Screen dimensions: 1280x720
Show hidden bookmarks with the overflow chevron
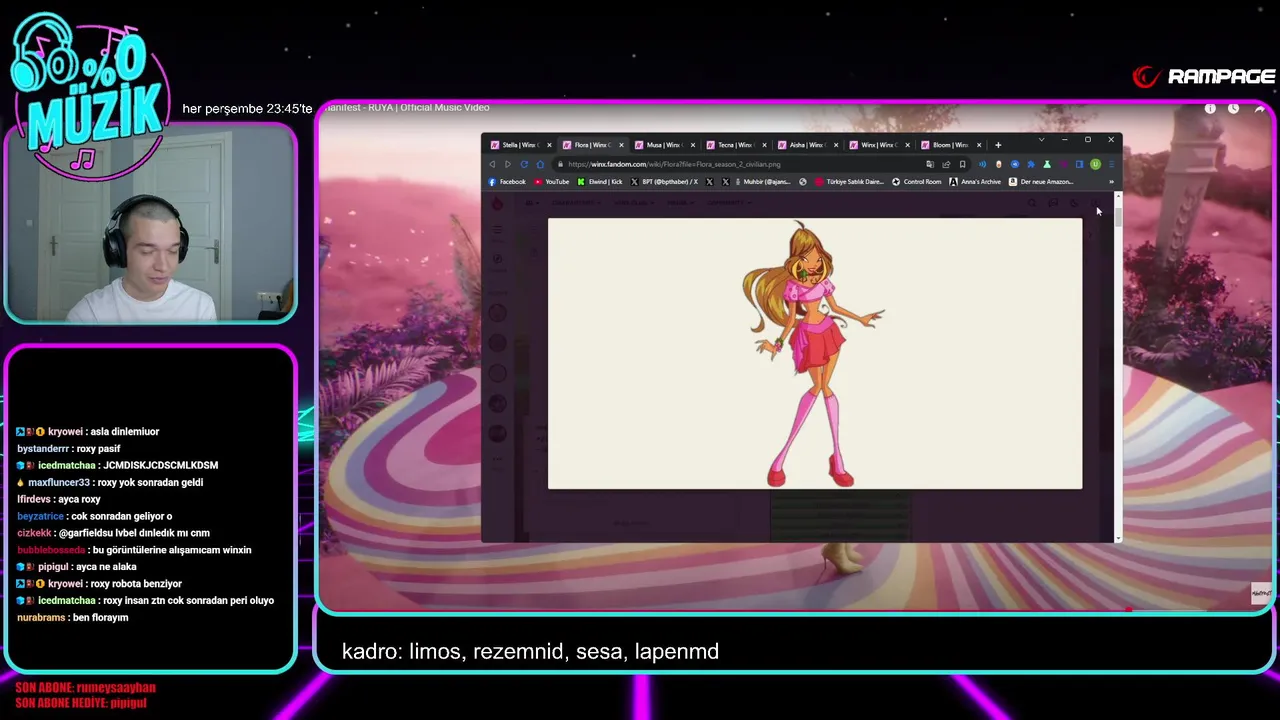(x=1111, y=182)
